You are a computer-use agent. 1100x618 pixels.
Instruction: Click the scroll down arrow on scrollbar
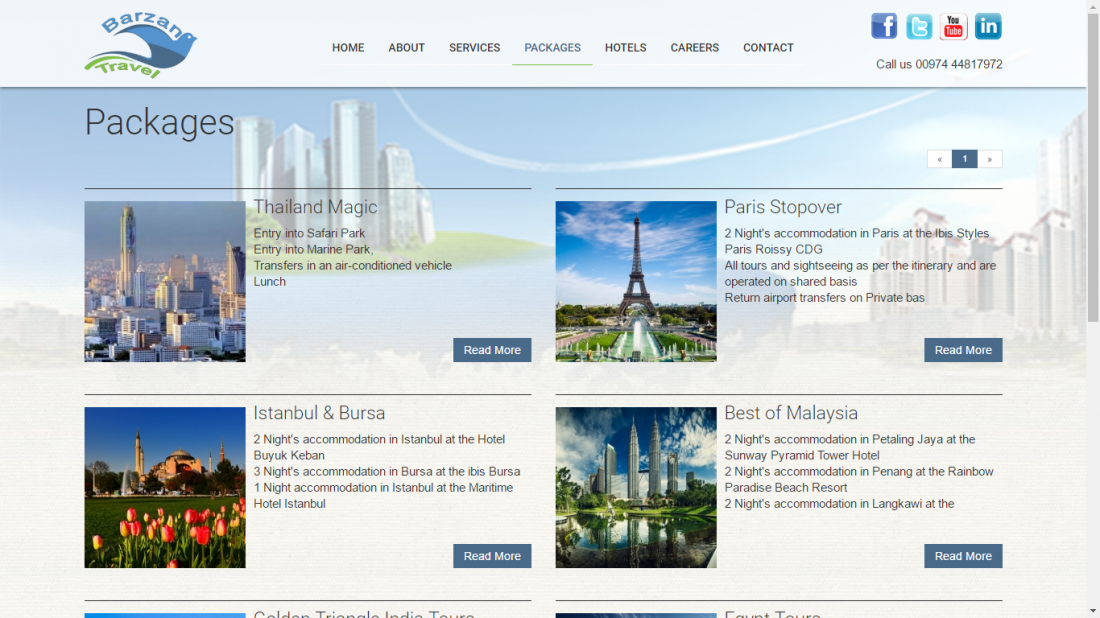pyautogui.click(x=1092, y=610)
